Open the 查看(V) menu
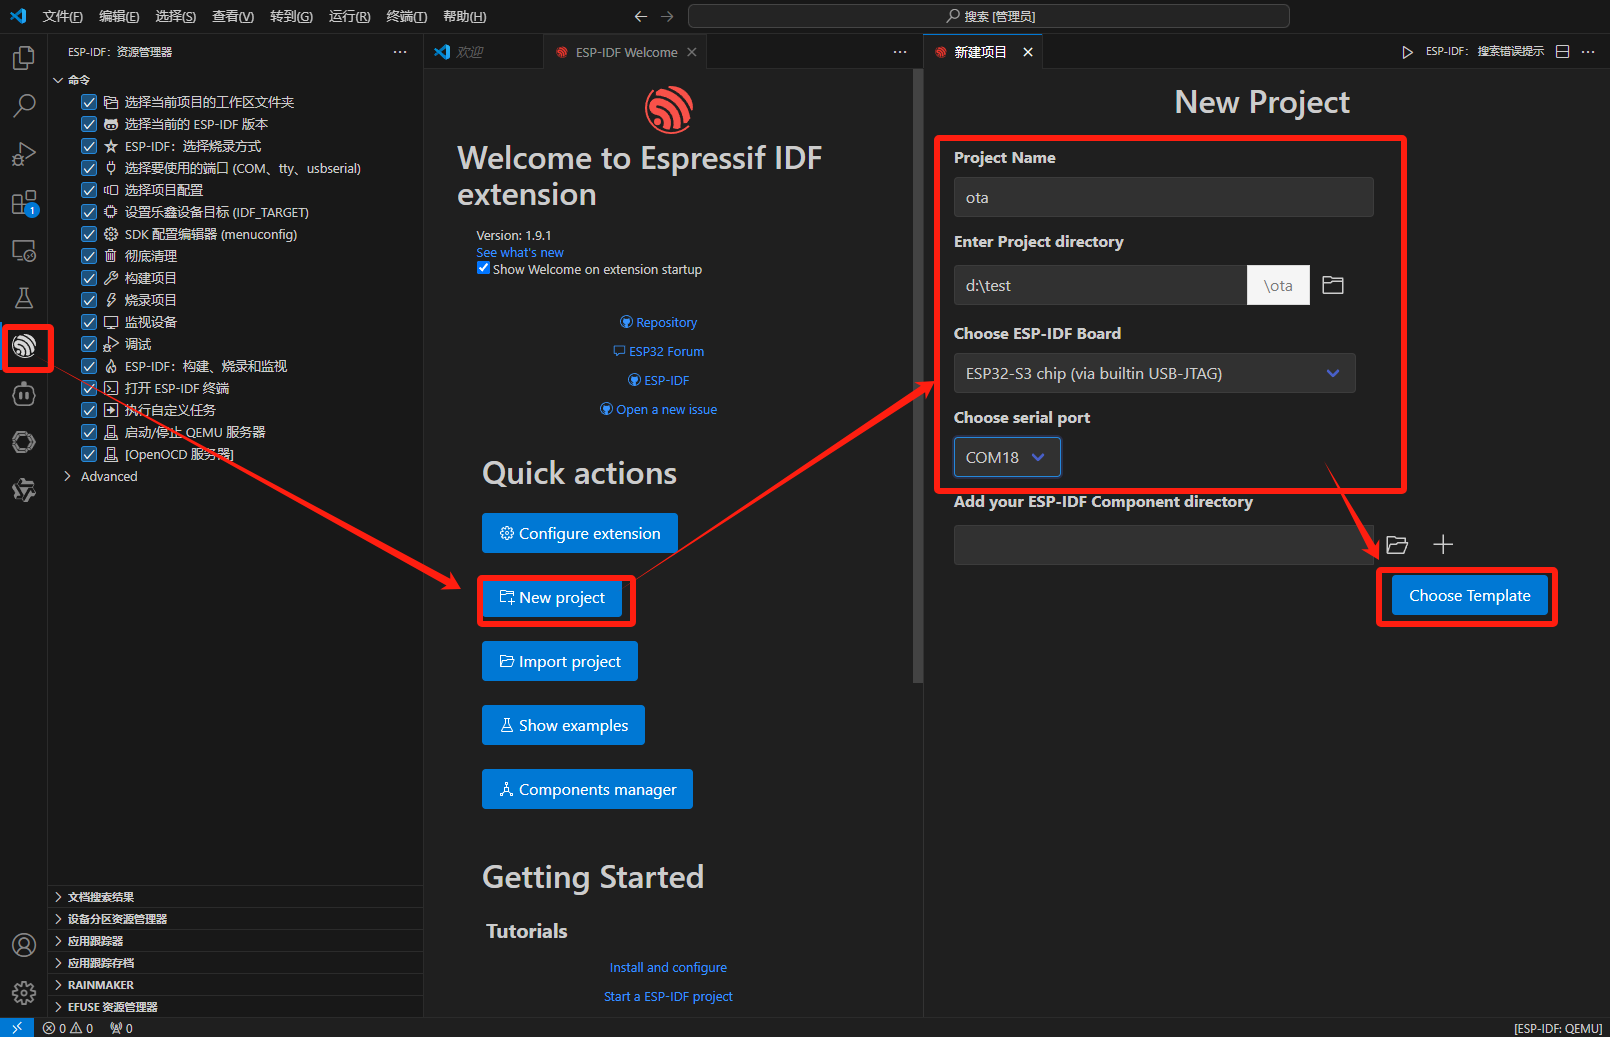The width and height of the screenshot is (1610, 1037). 233,16
